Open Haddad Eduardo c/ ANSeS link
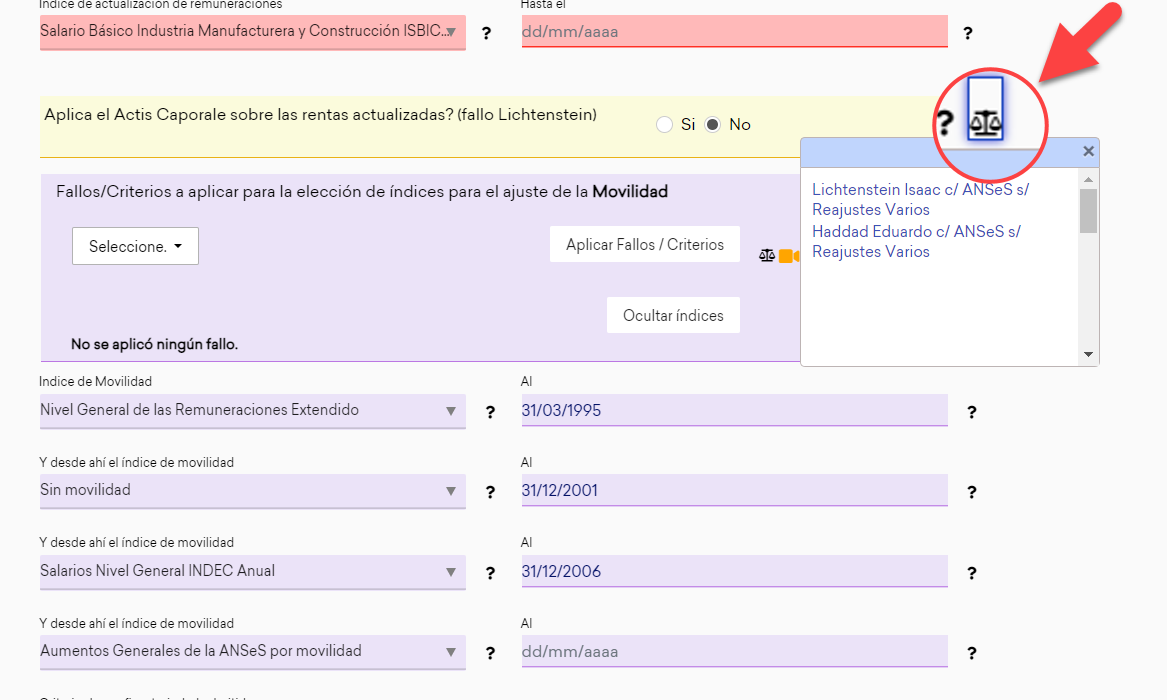The height and width of the screenshot is (700, 1167). tap(916, 242)
